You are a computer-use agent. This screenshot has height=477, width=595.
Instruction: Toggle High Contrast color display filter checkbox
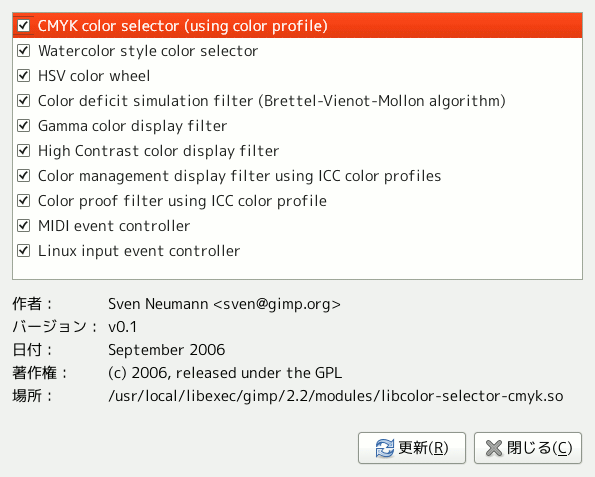tap(24, 151)
